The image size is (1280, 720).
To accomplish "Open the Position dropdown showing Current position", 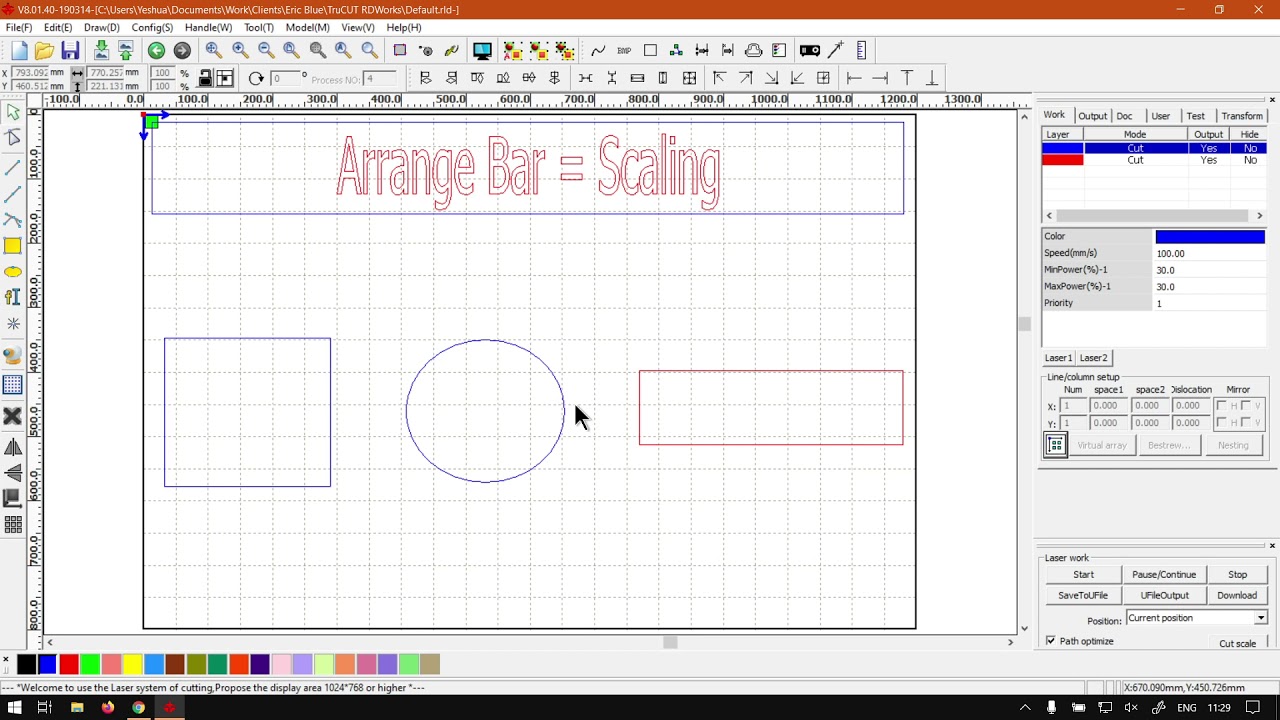I will click(1196, 618).
